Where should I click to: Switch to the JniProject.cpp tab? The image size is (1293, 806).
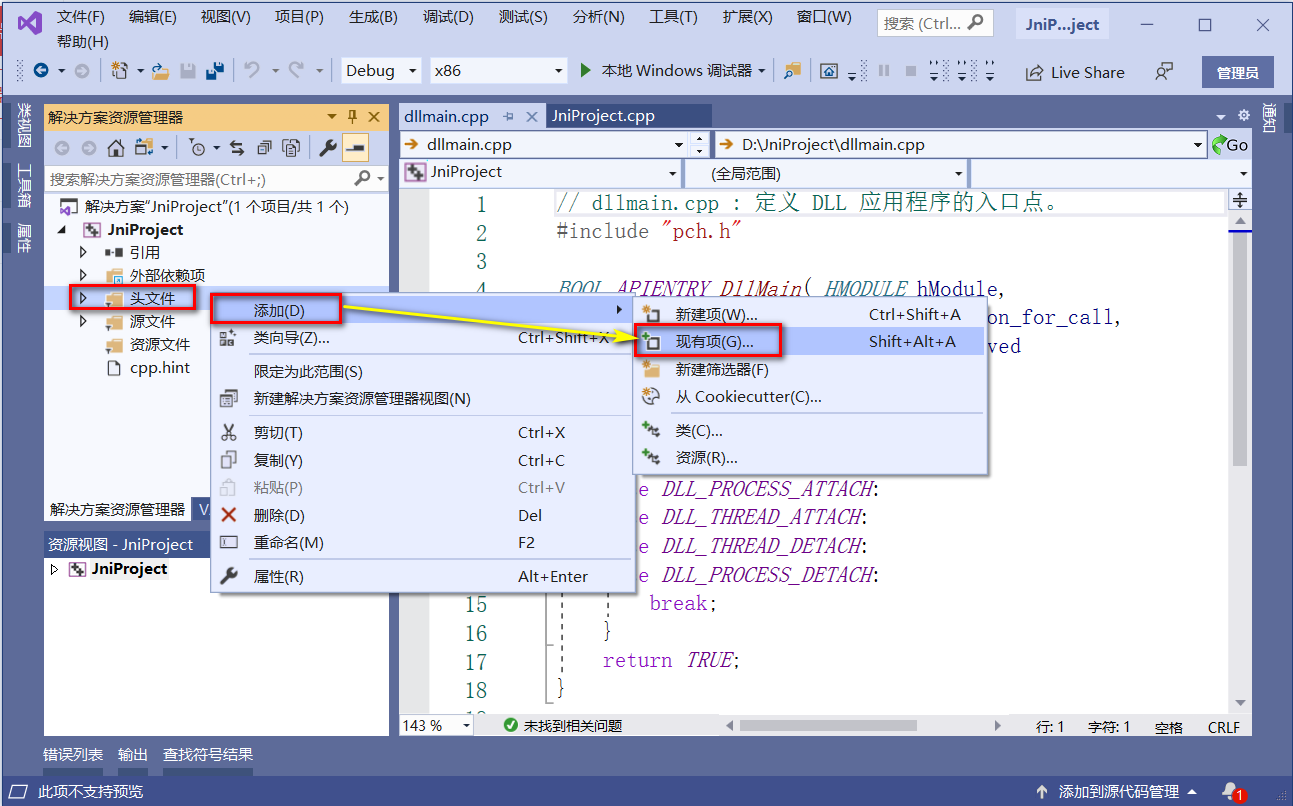(x=603, y=116)
